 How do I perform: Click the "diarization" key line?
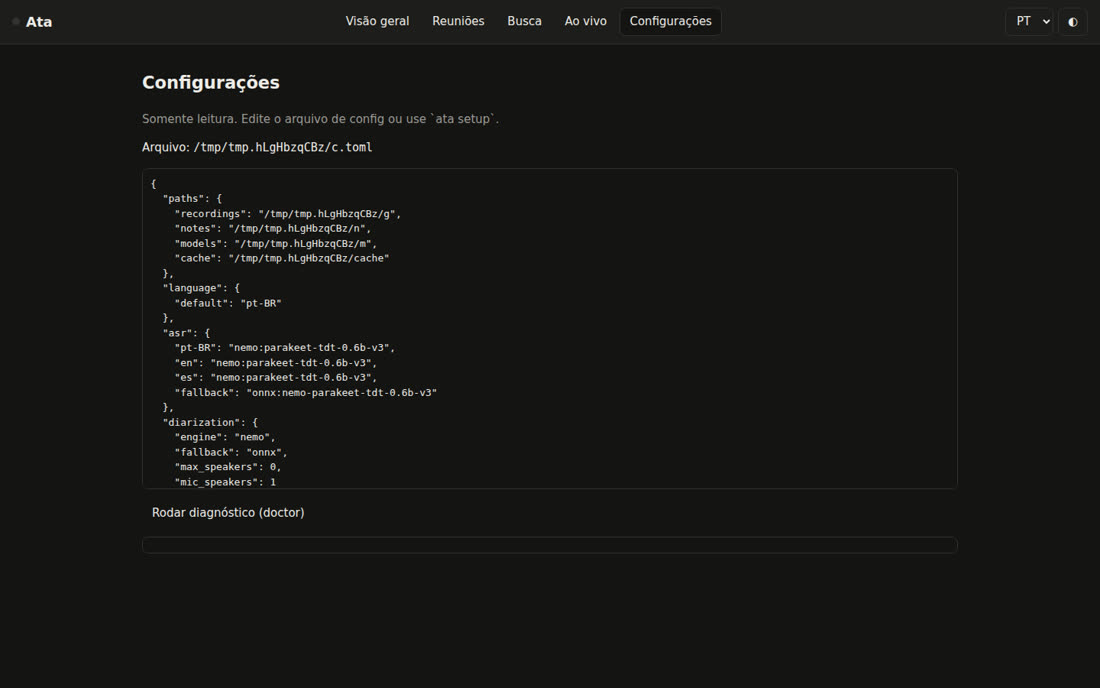210,422
